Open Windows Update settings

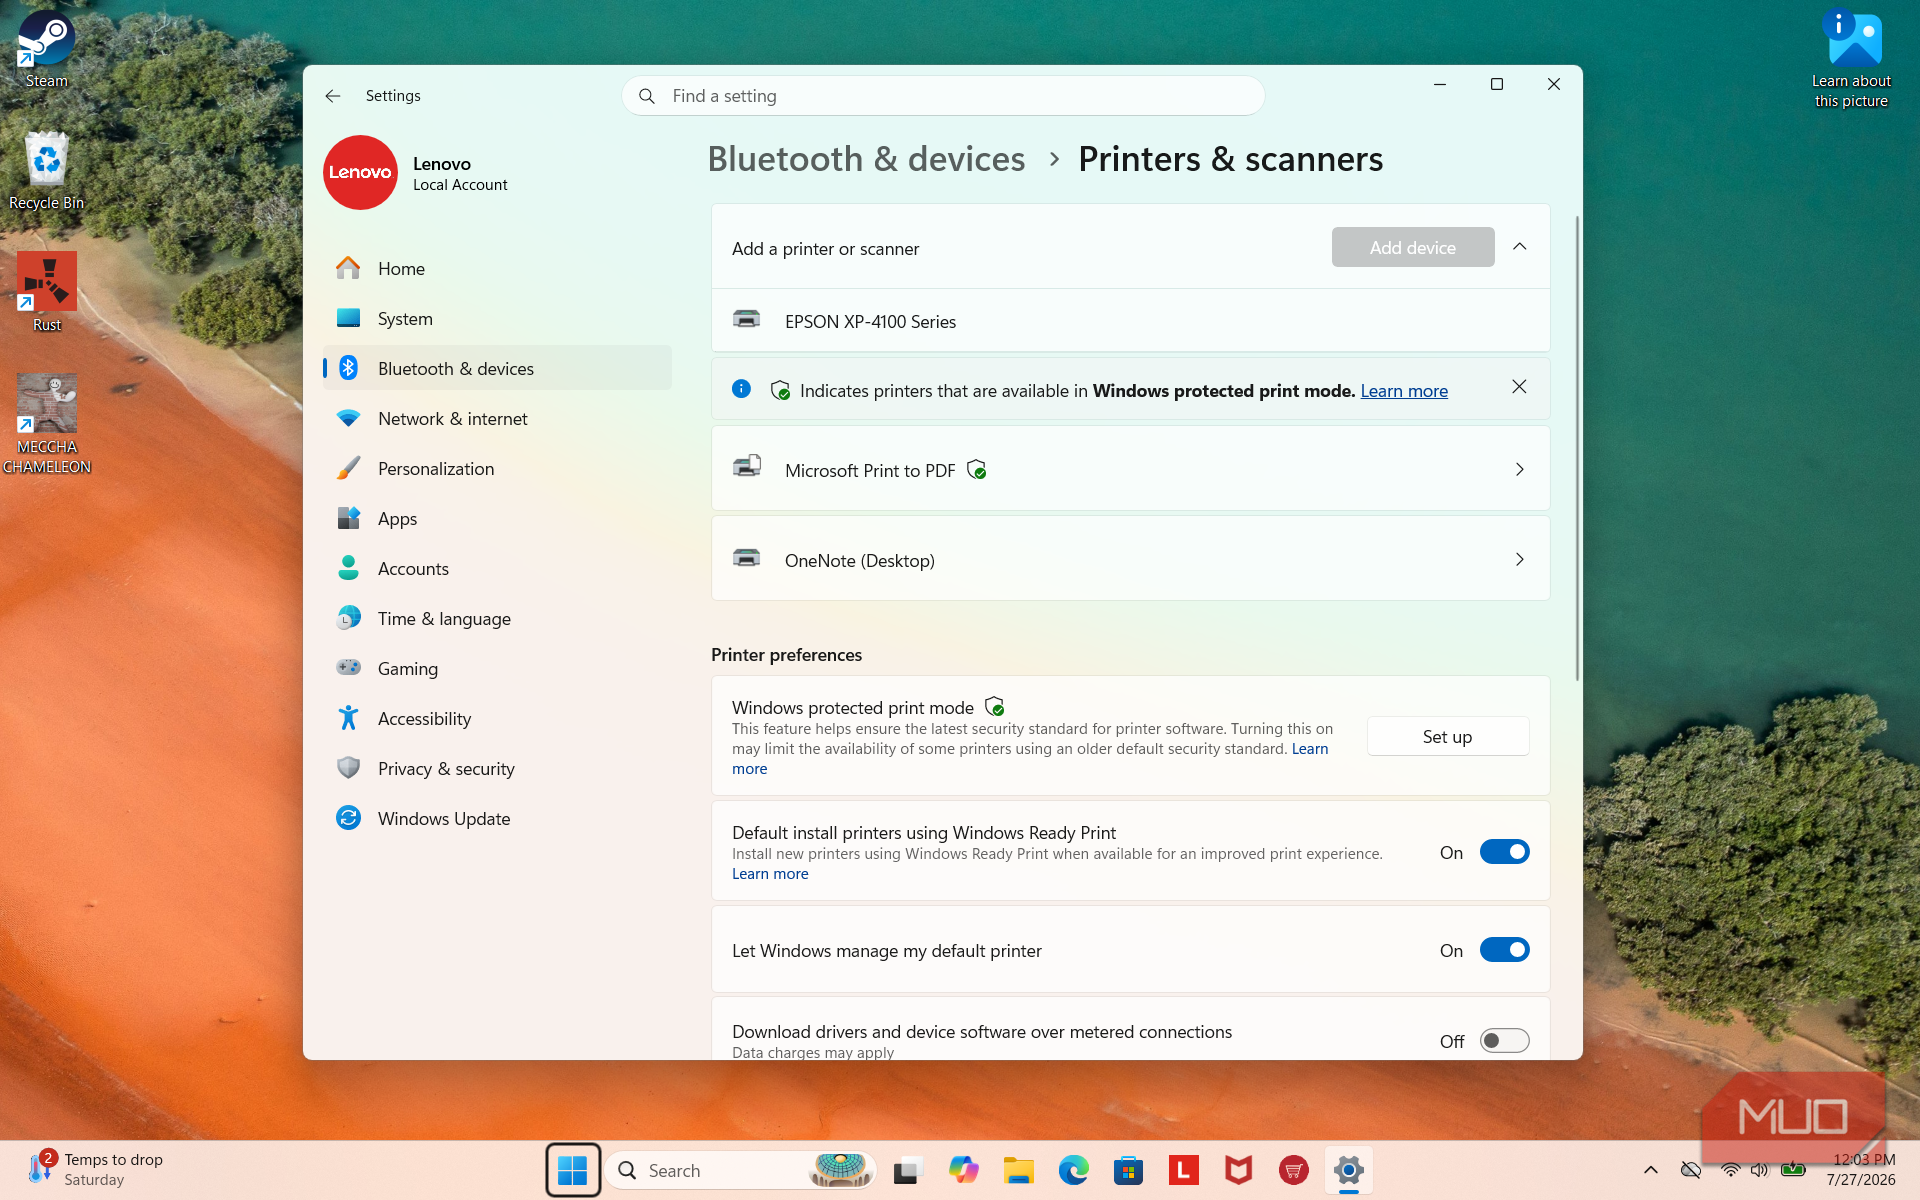click(x=497, y=818)
